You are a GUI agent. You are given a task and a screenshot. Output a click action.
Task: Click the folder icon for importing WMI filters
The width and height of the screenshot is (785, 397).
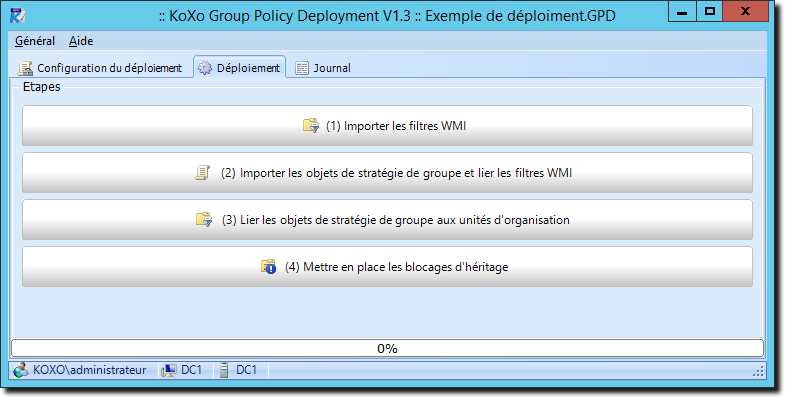[x=311, y=125]
